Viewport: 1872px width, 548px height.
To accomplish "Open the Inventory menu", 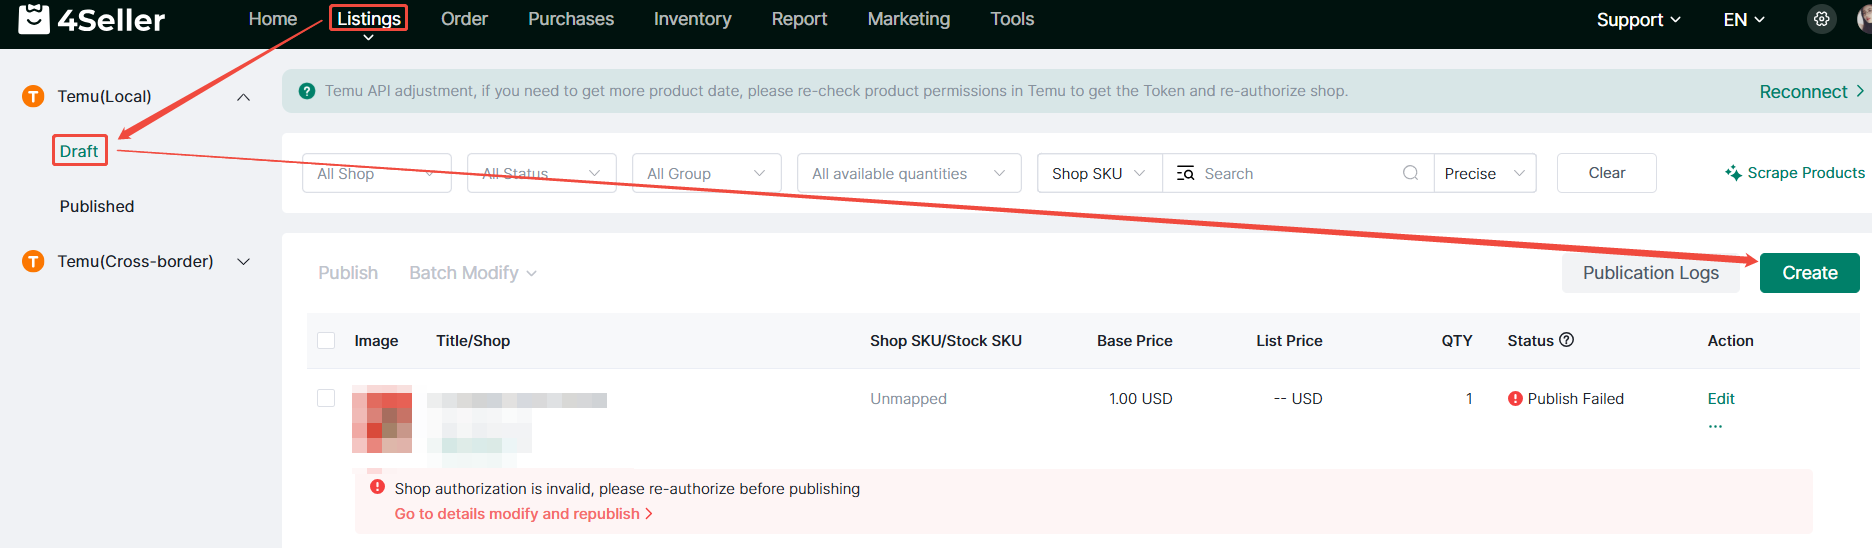I will coord(692,19).
